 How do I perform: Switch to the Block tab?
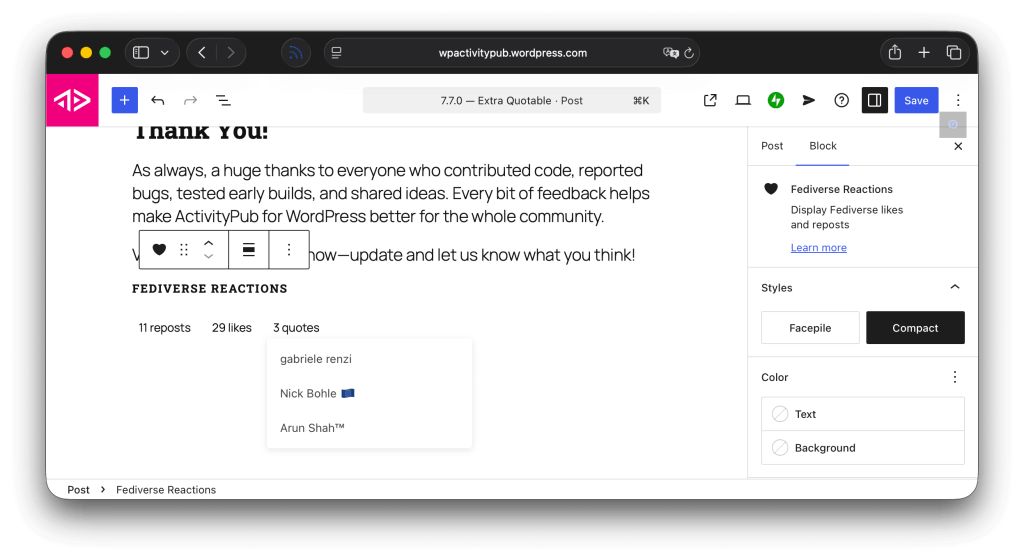click(x=823, y=146)
